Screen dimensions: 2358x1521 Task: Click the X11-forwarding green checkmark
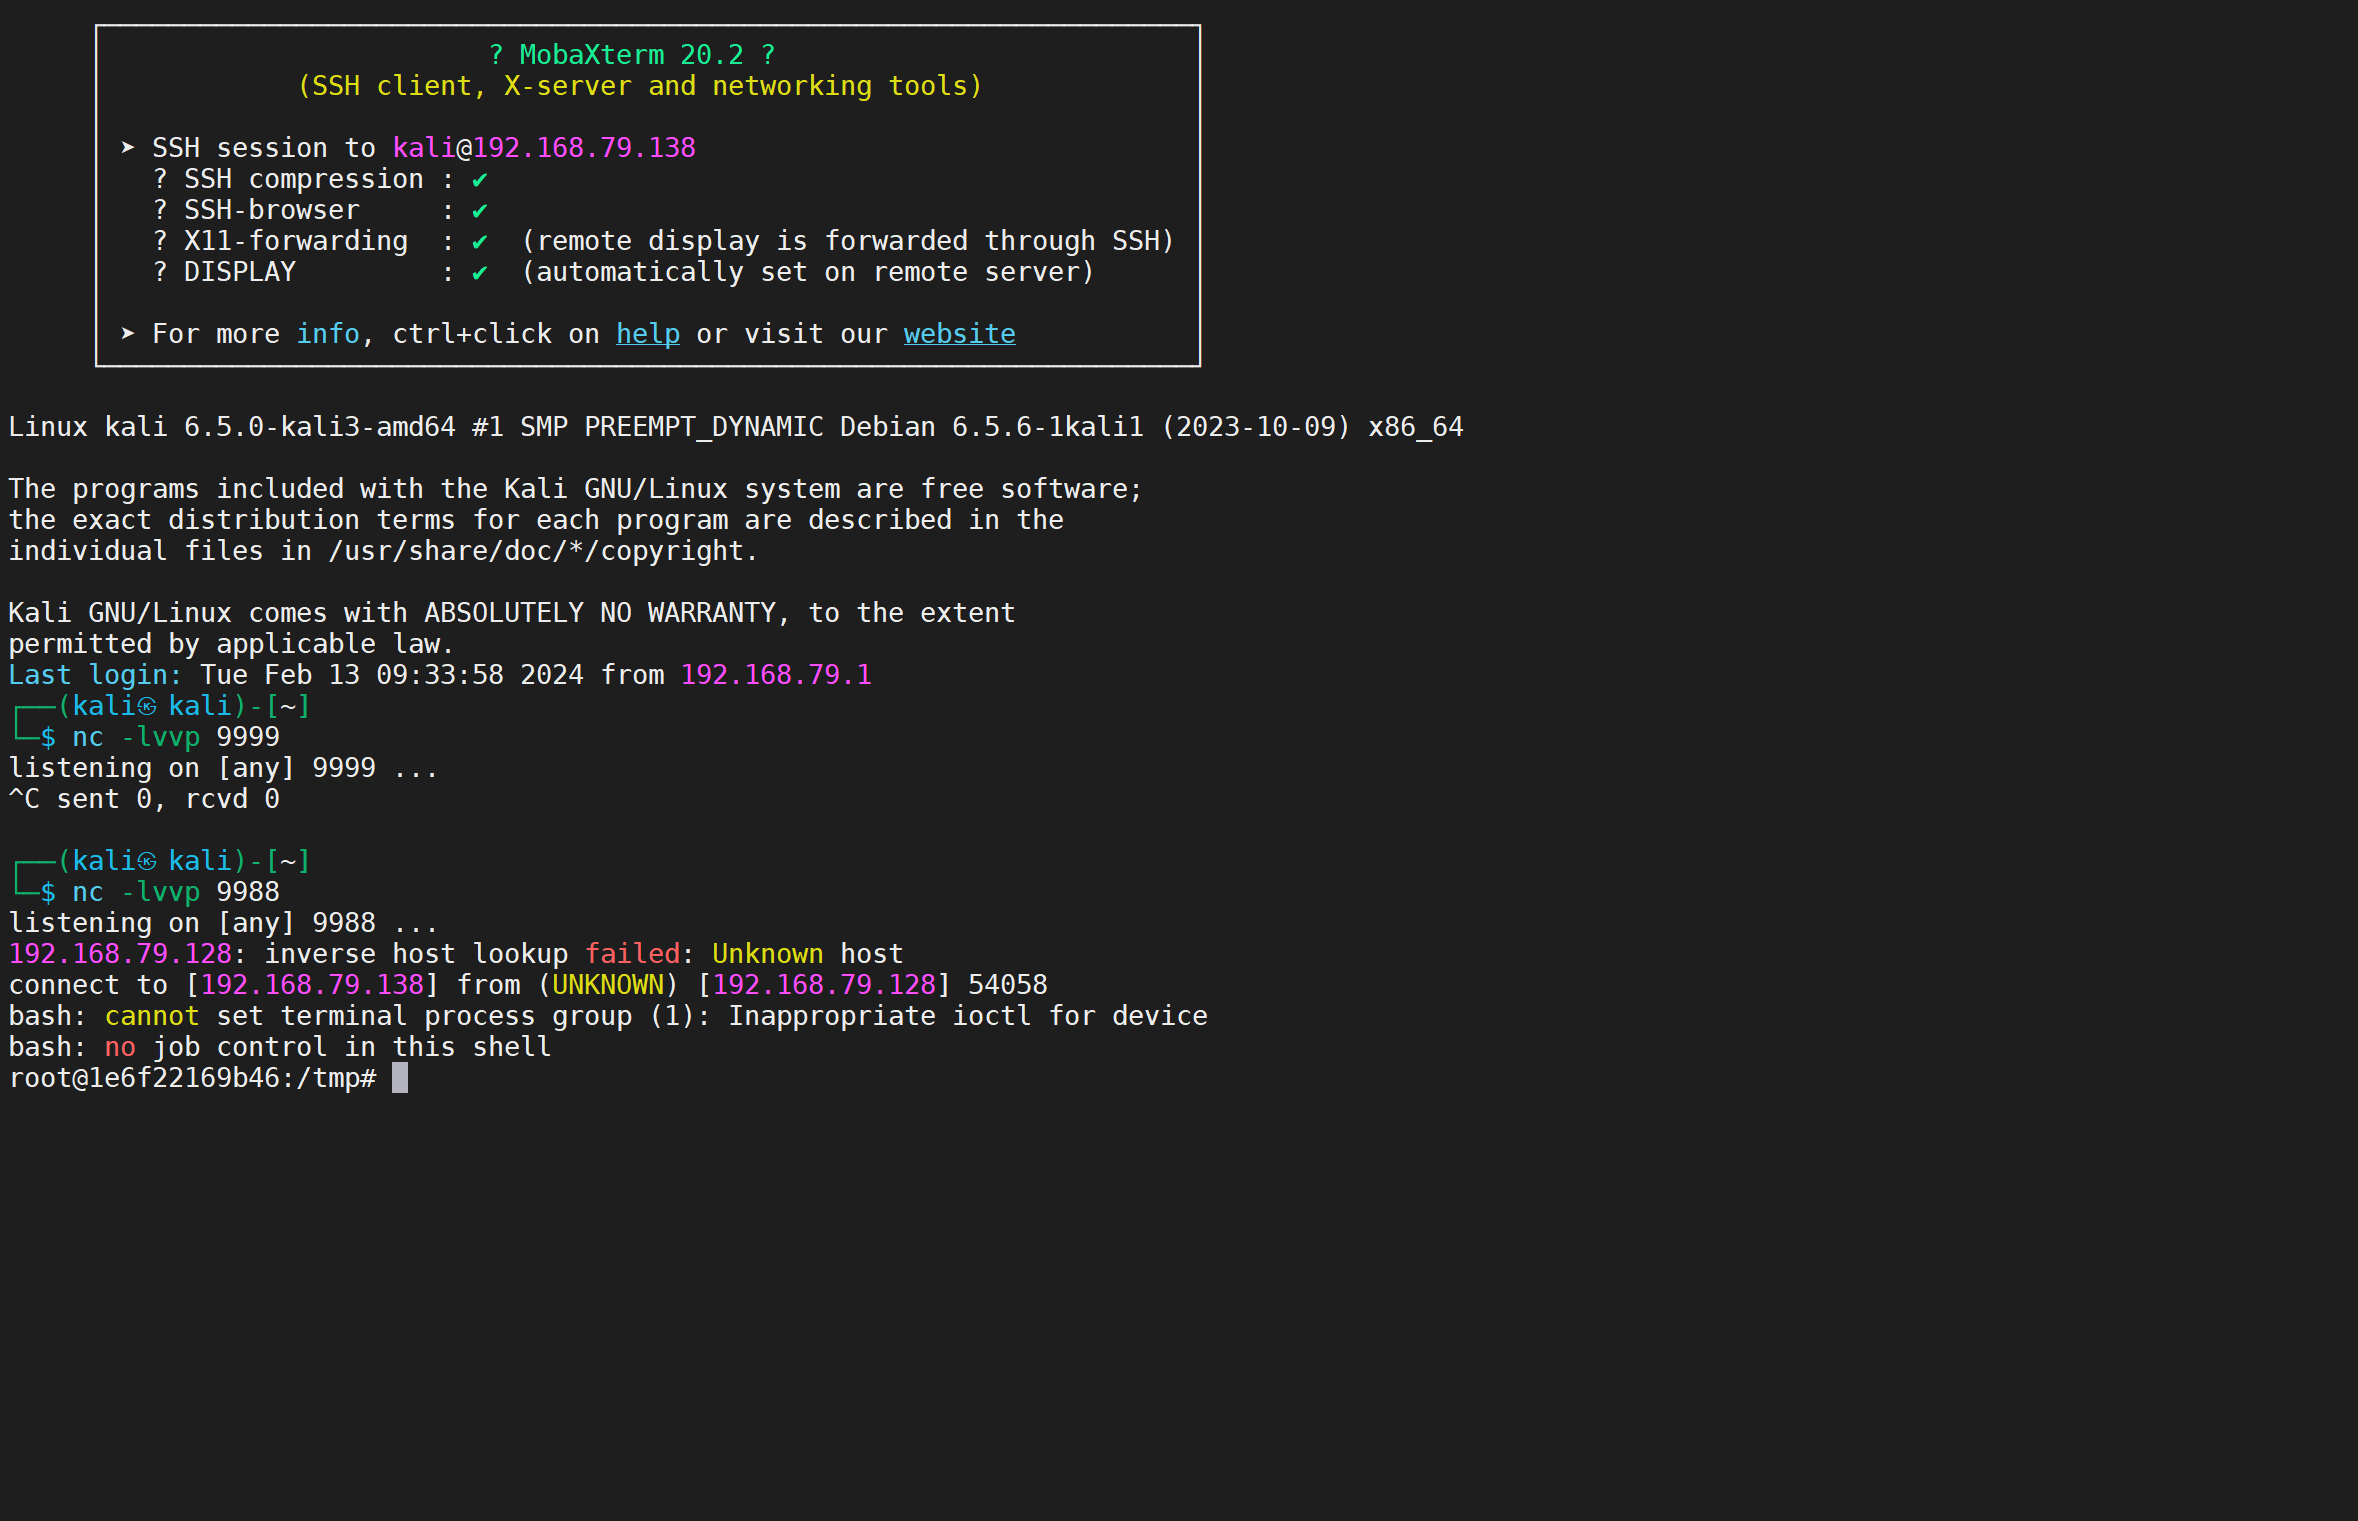[480, 242]
